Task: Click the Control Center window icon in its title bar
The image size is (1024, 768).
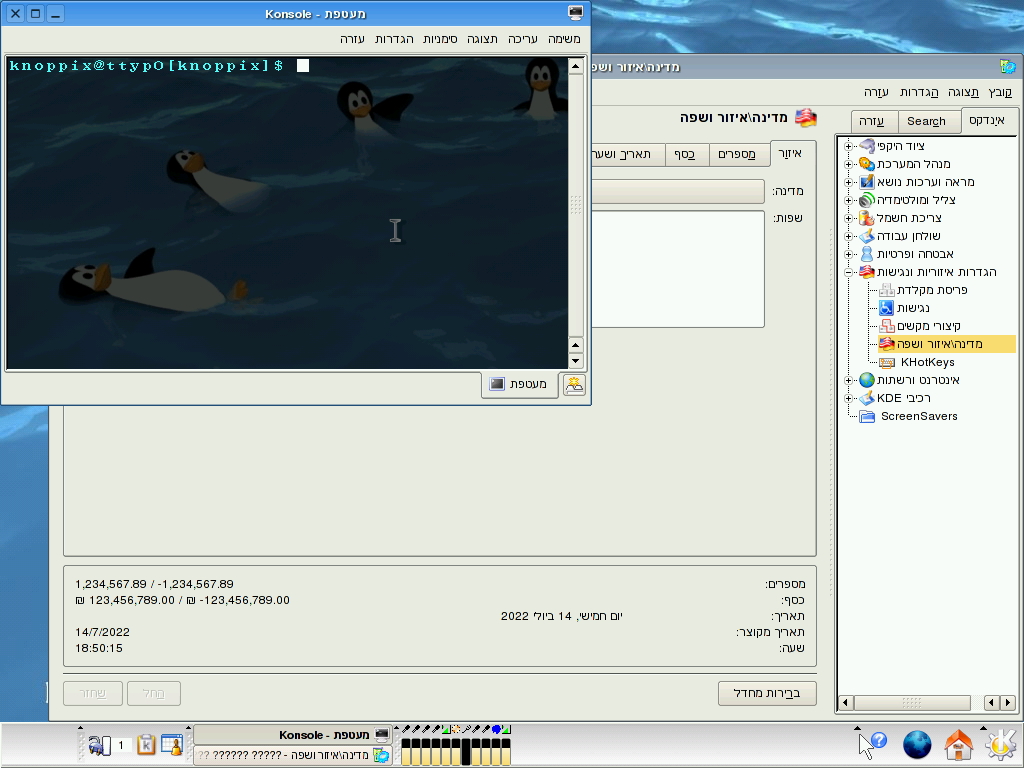Action: coord(1008,66)
